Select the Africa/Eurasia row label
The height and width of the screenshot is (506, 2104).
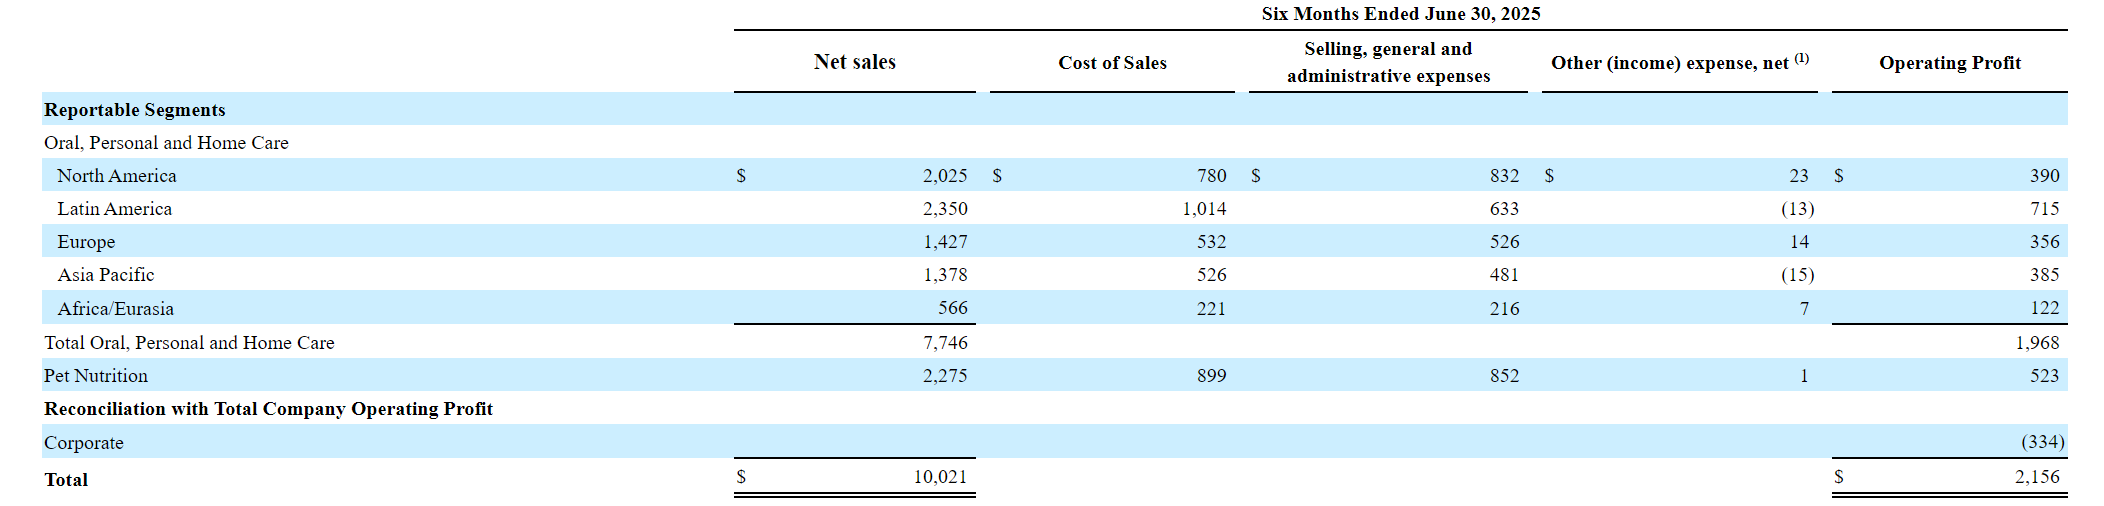tap(115, 309)
